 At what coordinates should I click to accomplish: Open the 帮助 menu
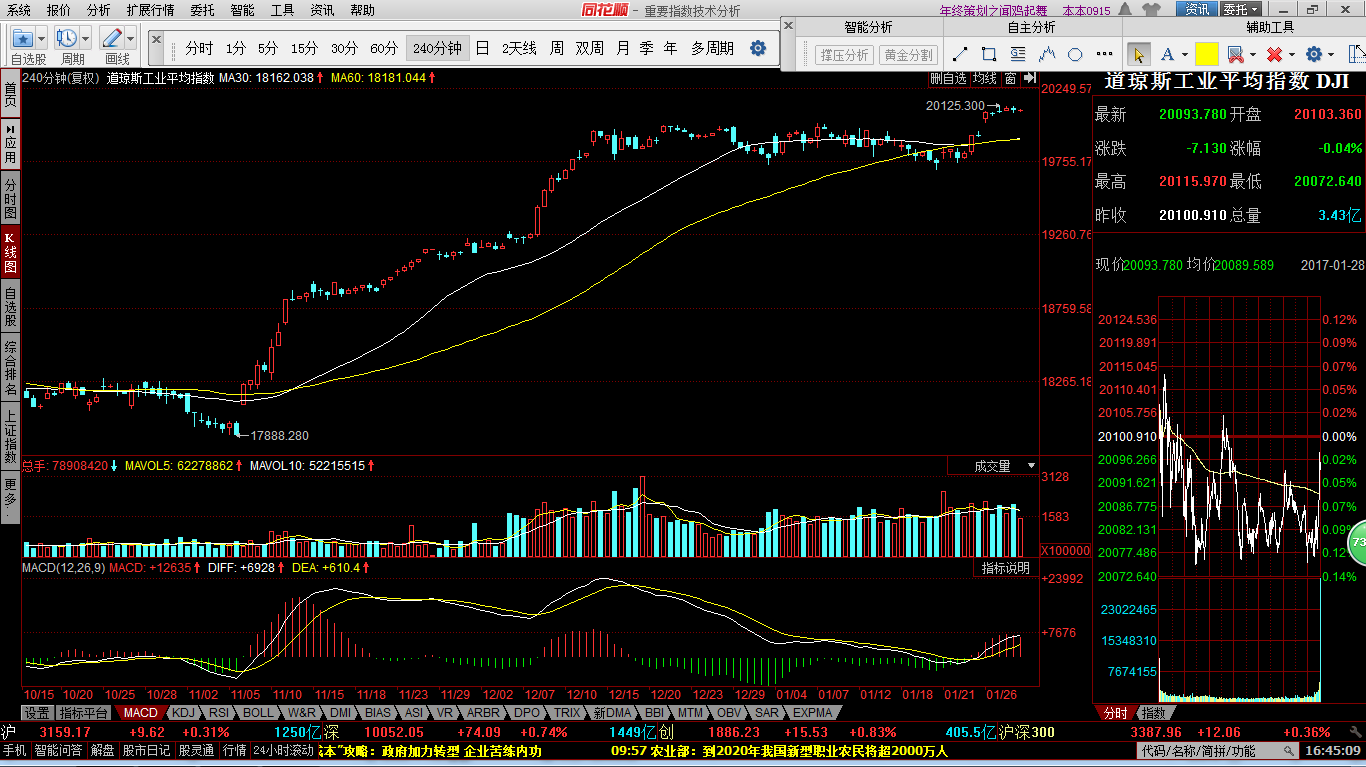pos(362,10)
